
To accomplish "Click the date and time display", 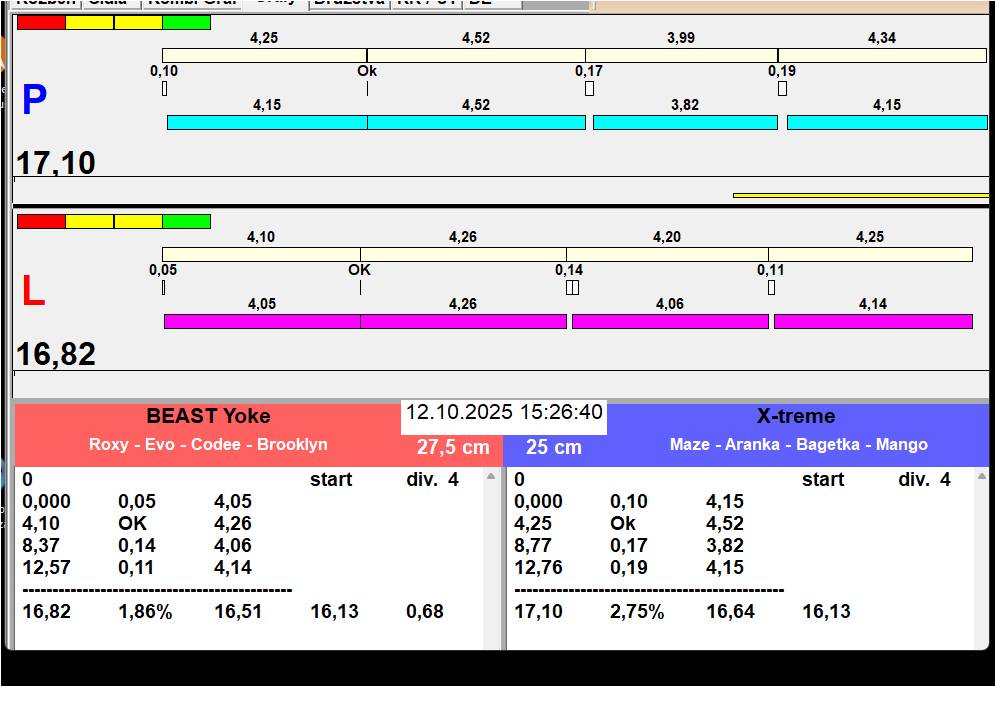I will click(504, 413).
